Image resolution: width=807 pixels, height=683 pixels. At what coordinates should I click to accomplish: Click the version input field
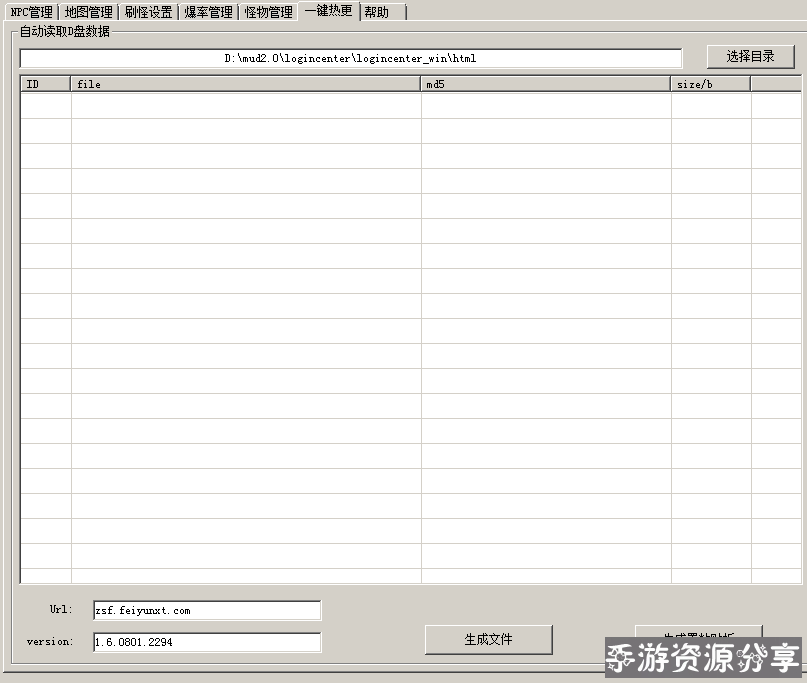[x=207, y=642]
